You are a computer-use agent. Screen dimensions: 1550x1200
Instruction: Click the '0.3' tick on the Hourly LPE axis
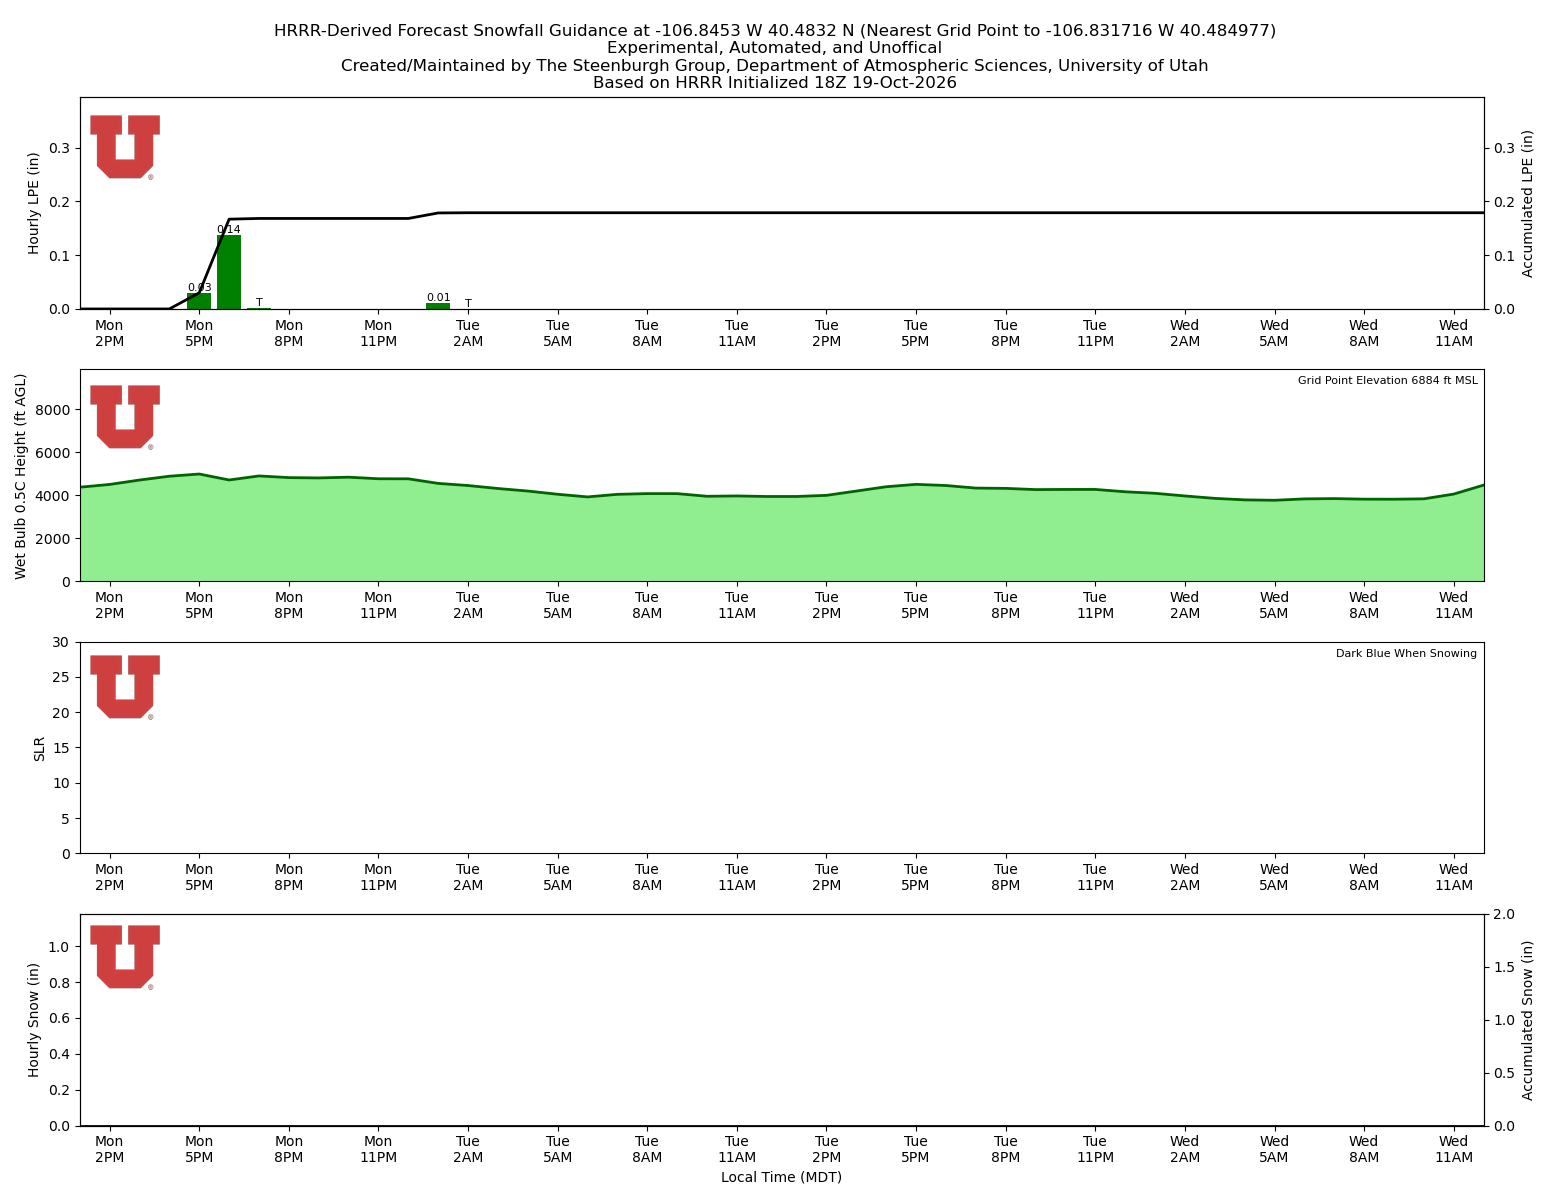point(60,148)
